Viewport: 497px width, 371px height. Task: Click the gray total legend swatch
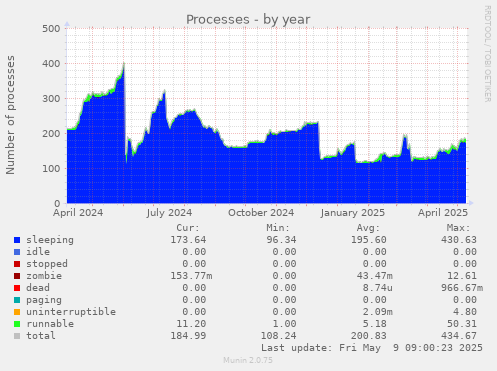[x=17, y=336]
